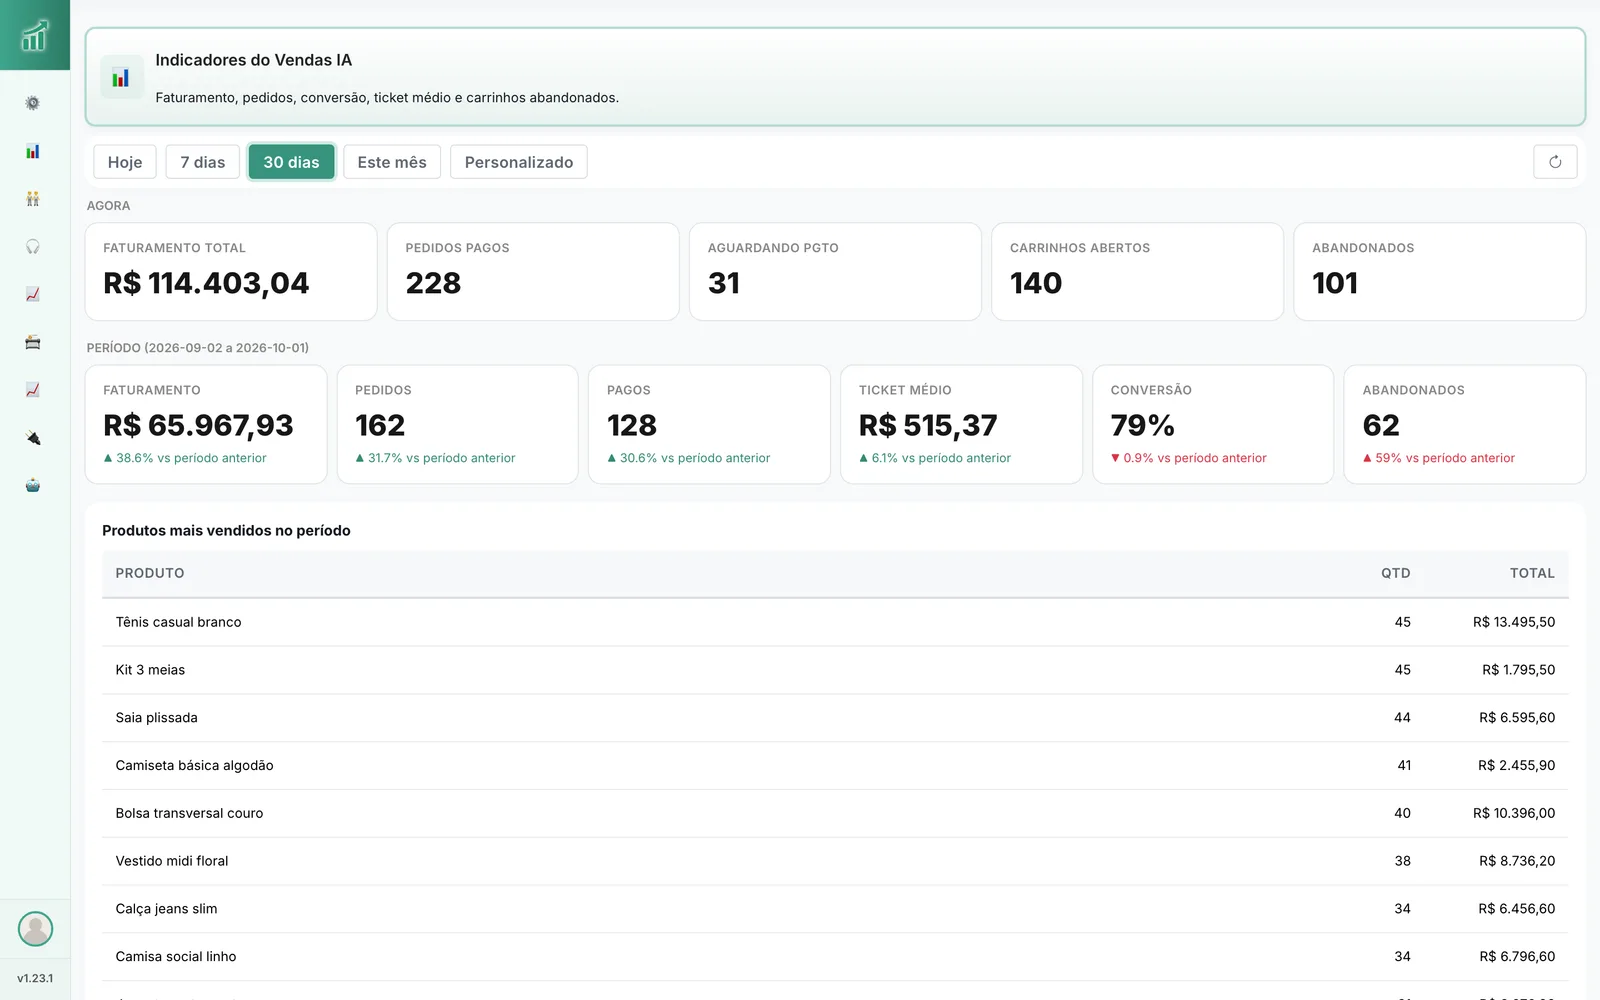Open the printer sidebar icon
The width and height of the screenshot is (1600, 1000).
[x=33, y=342]
